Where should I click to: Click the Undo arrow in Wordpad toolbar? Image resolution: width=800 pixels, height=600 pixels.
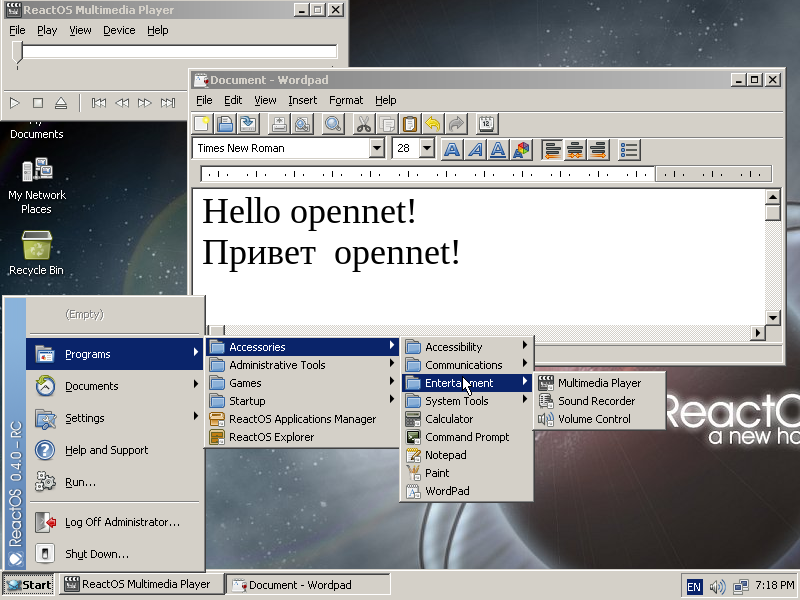(x=433, y=124)
